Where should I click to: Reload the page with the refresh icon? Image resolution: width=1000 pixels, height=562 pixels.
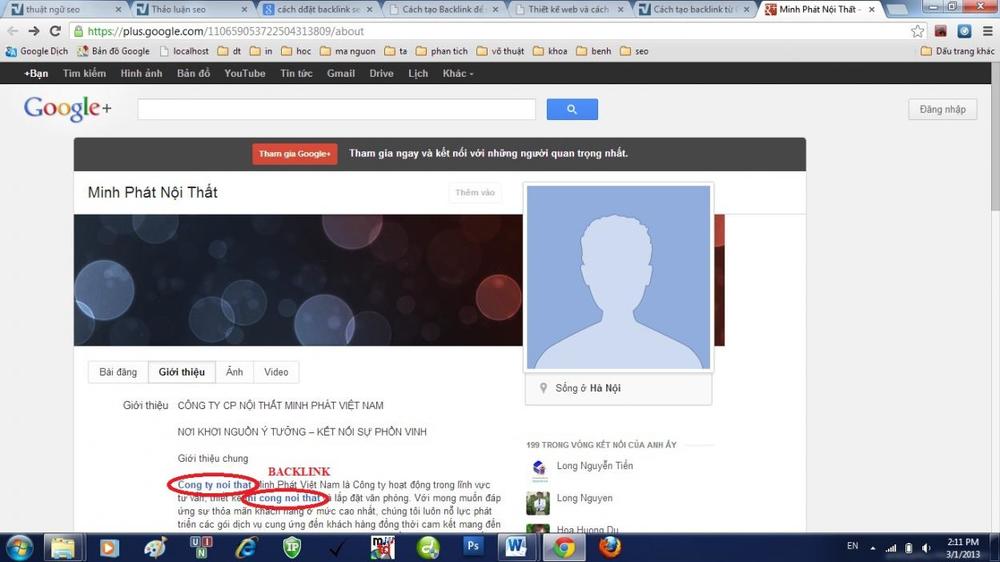click(55, 31)
